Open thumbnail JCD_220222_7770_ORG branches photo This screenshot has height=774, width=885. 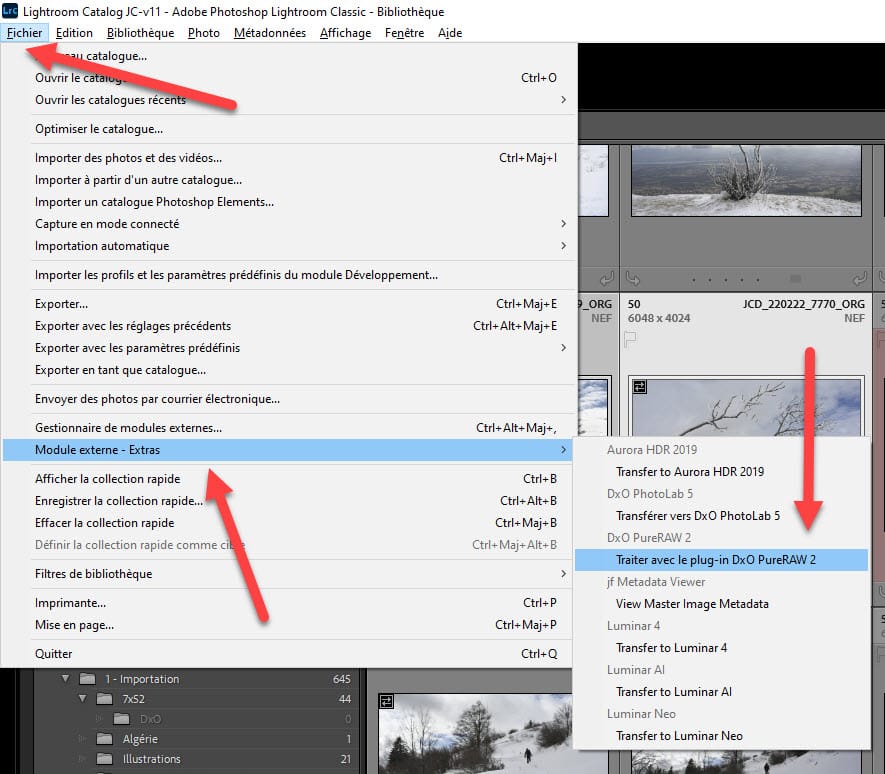point(746,406)
